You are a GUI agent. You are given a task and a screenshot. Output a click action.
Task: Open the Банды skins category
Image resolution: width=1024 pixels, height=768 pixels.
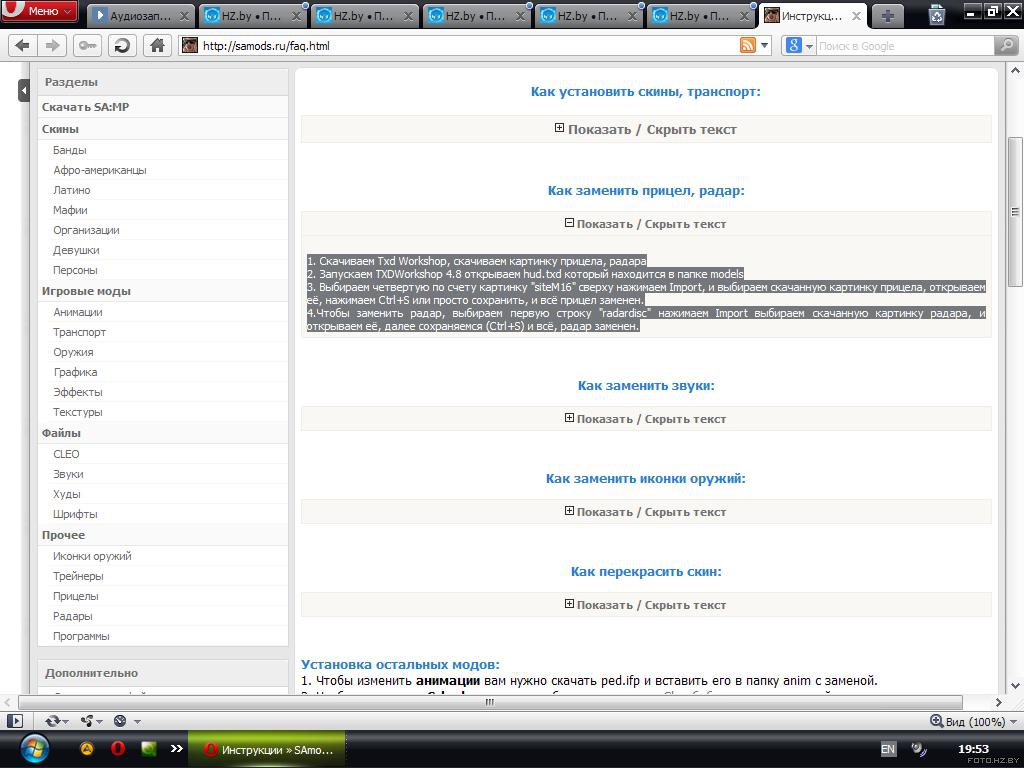tap(70, 150)
